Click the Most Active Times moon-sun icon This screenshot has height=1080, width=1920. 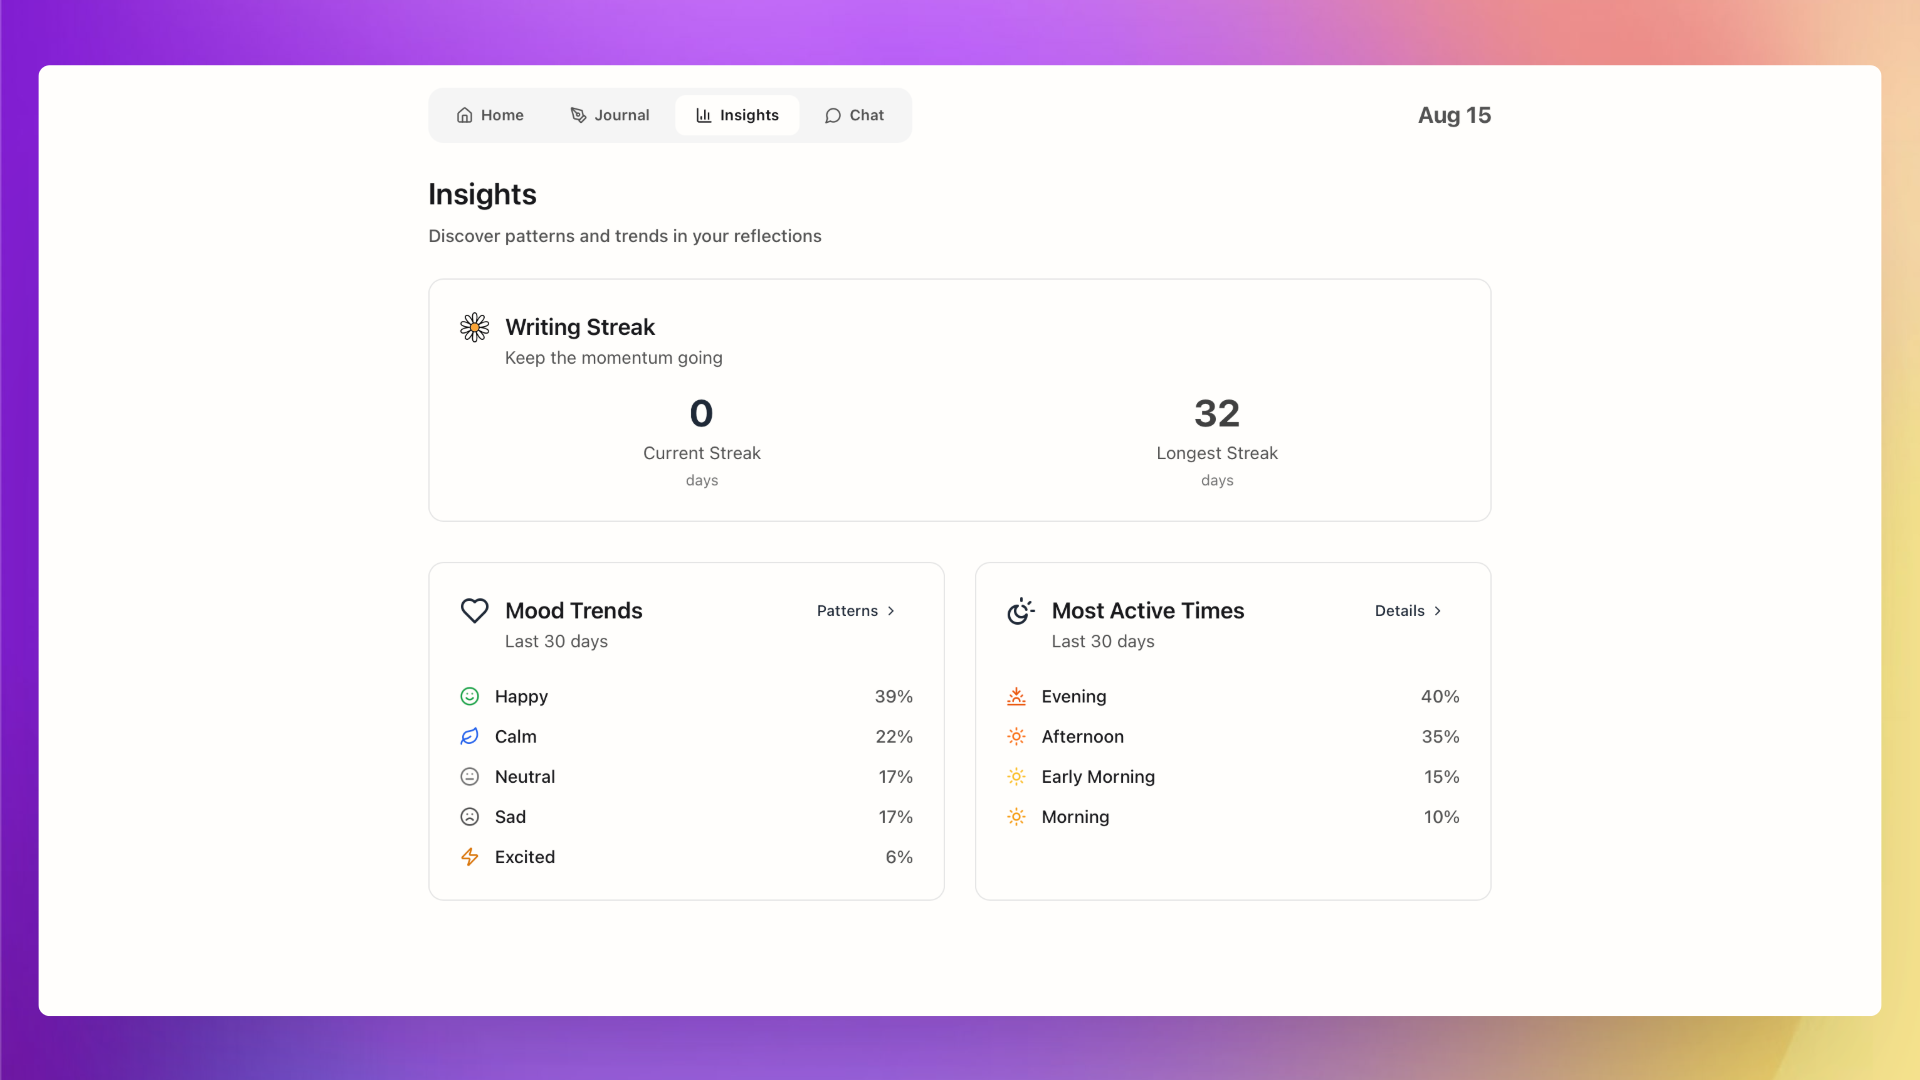tap(1020, 611)
